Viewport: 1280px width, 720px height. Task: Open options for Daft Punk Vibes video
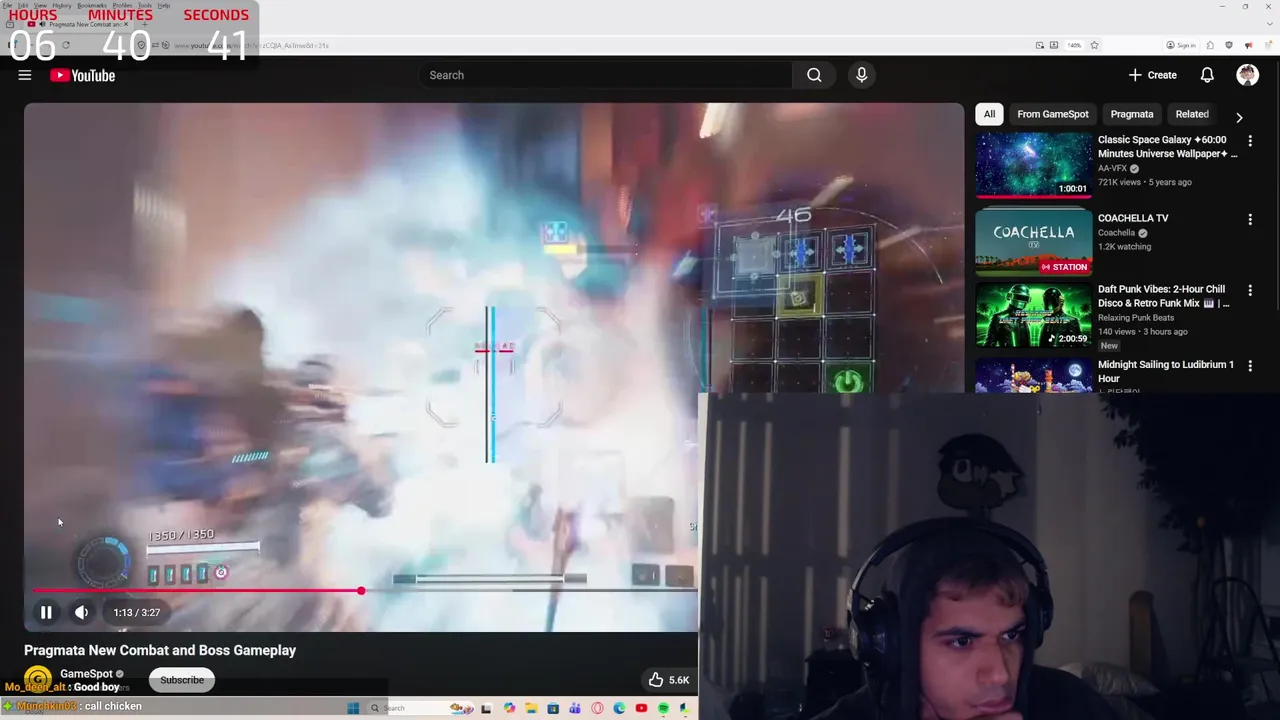click(x=1250, y=291)
